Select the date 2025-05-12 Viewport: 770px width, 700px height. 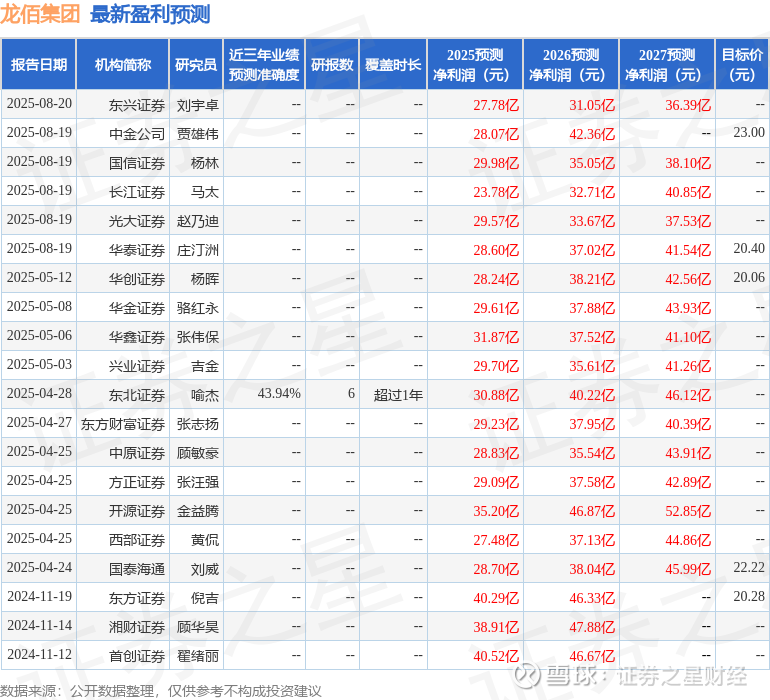39,278
